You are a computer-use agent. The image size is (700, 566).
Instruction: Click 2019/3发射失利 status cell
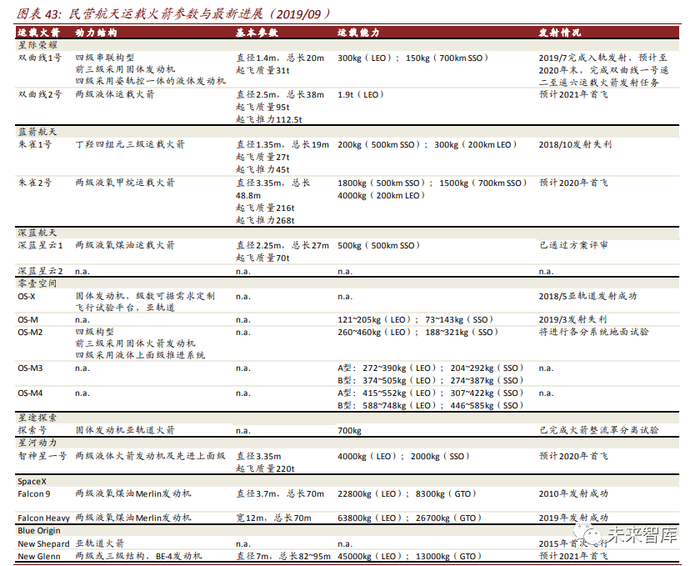[x=573, y=320]
